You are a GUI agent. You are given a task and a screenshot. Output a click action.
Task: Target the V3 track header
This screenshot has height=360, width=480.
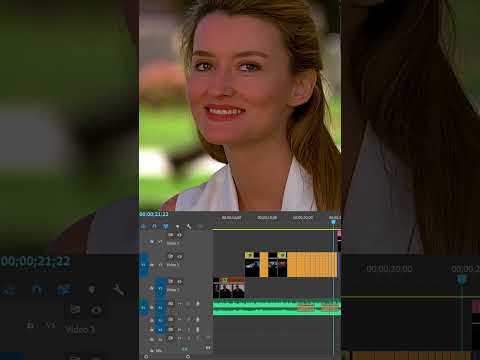point(160,242)
